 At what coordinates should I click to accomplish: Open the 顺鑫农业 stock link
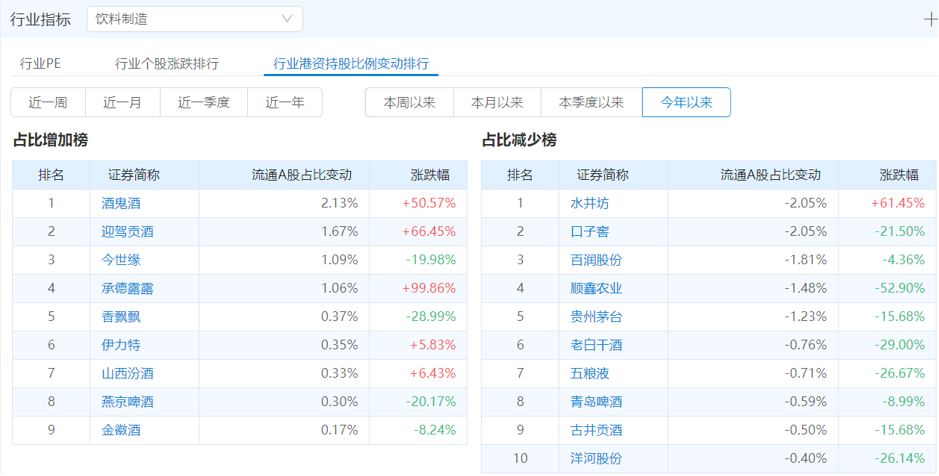click(596, 289)
